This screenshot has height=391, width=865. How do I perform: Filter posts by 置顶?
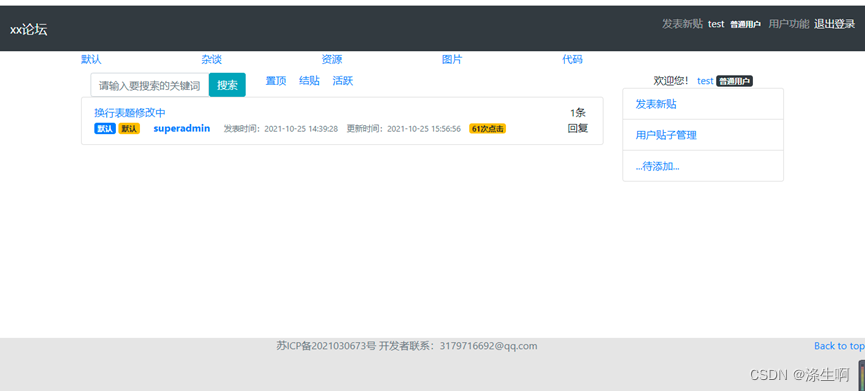276,81
